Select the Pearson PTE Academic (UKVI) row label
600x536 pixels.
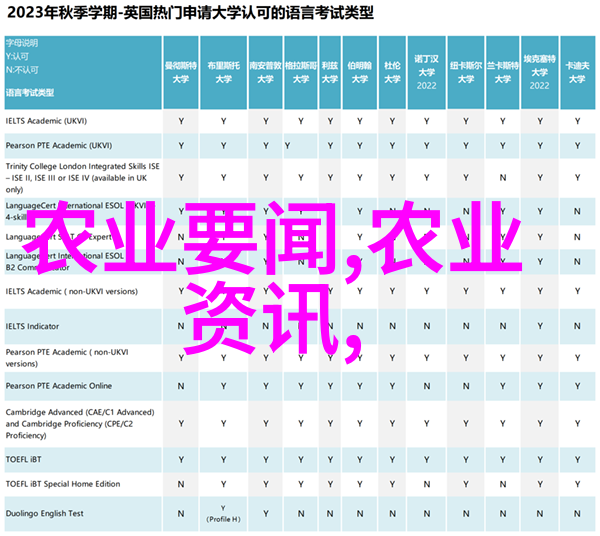click(59, 146)
